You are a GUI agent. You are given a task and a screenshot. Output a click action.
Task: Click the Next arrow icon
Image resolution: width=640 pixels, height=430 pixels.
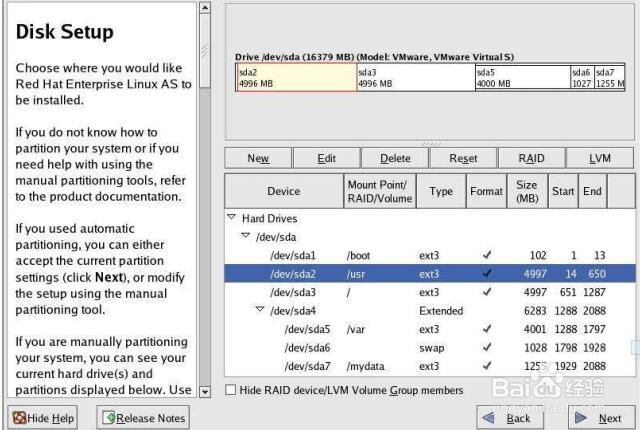tap(581, 418)
